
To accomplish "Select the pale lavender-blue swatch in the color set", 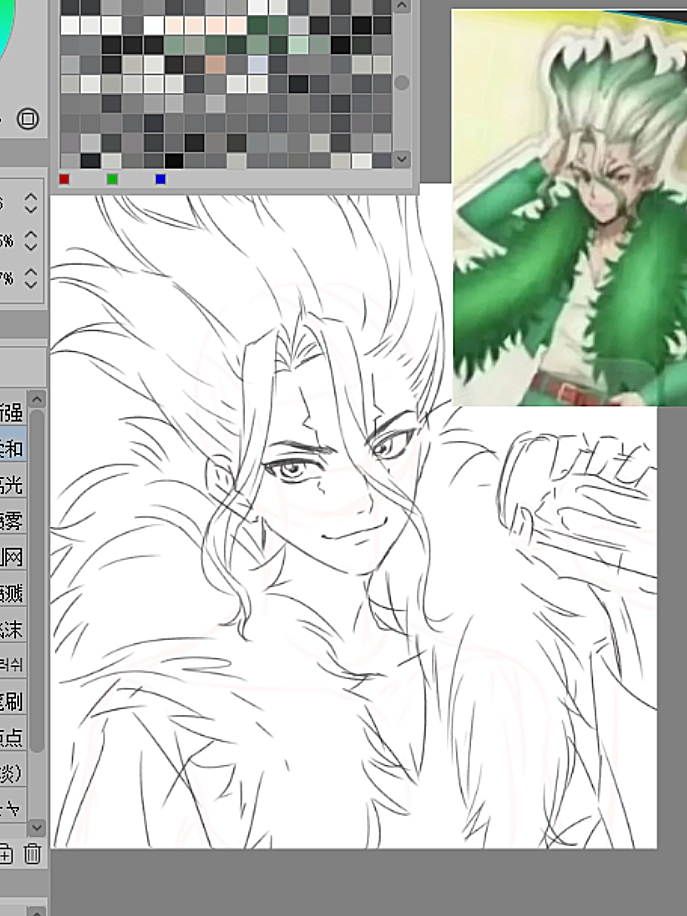I will coord(258,64).
